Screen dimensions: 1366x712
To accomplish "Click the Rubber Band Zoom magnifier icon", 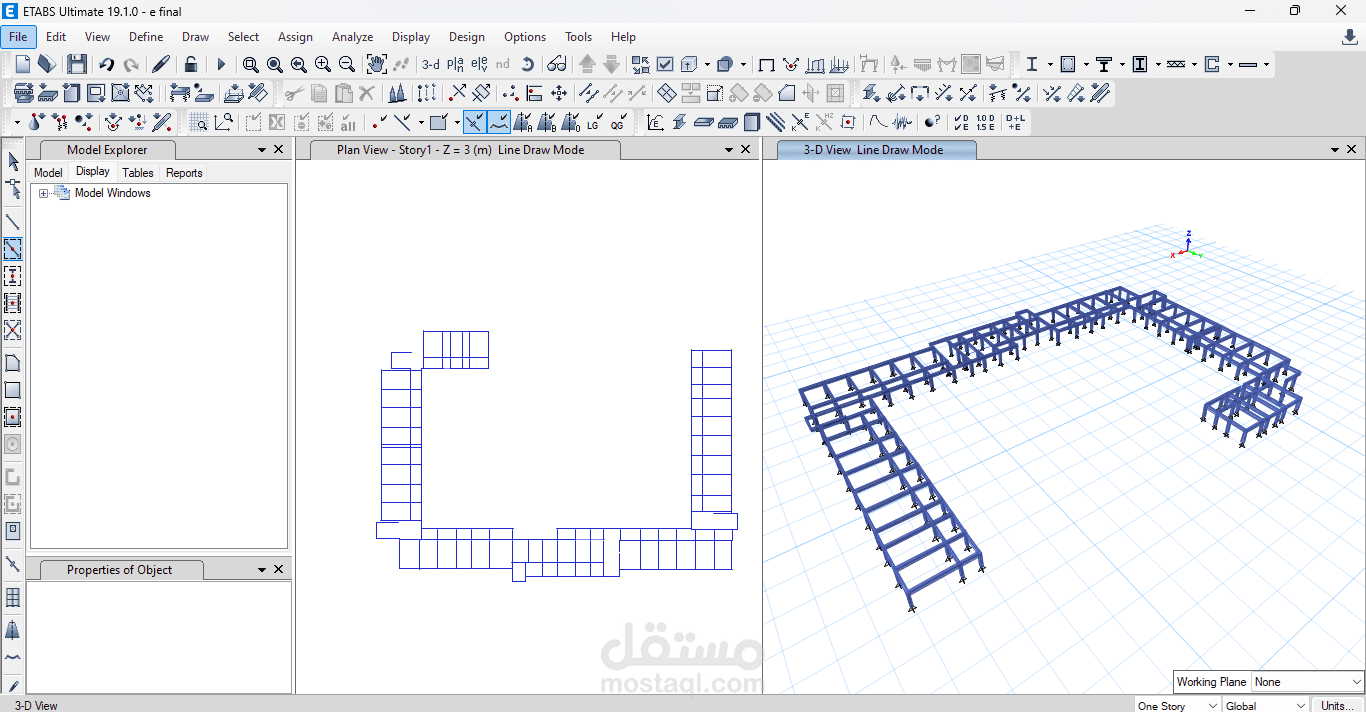I will pyautogui.click(x=250, y=64).
